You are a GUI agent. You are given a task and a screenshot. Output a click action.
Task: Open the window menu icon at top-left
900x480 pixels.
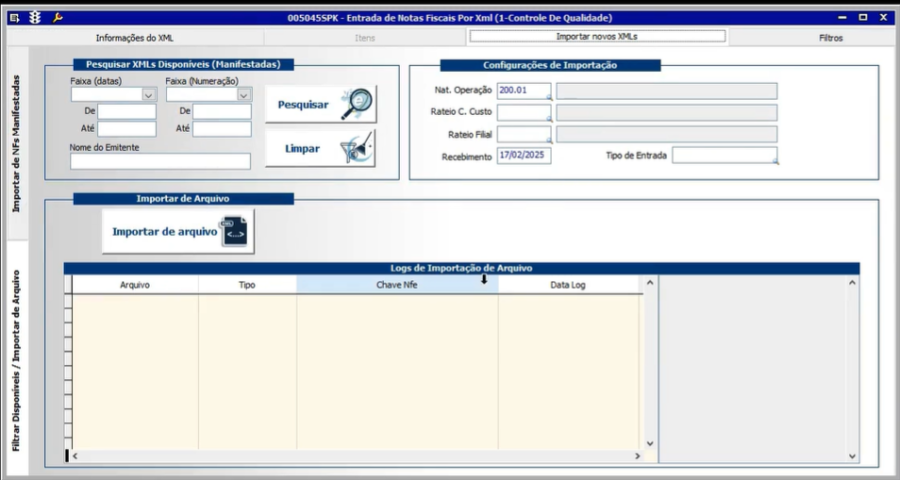(x=14, y=18)
